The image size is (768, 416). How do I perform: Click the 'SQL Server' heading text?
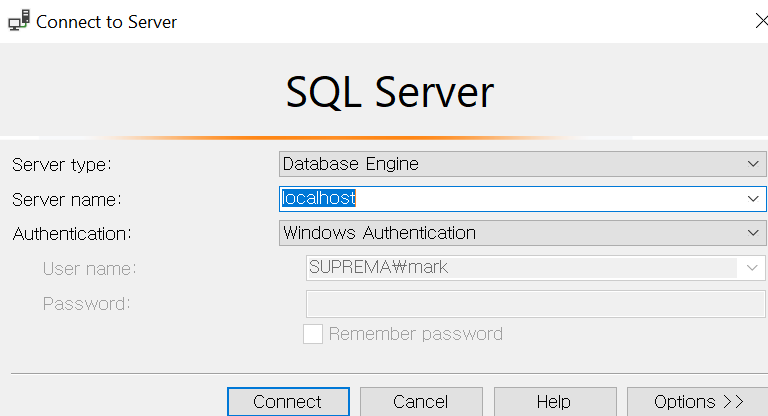coord(390,92)
